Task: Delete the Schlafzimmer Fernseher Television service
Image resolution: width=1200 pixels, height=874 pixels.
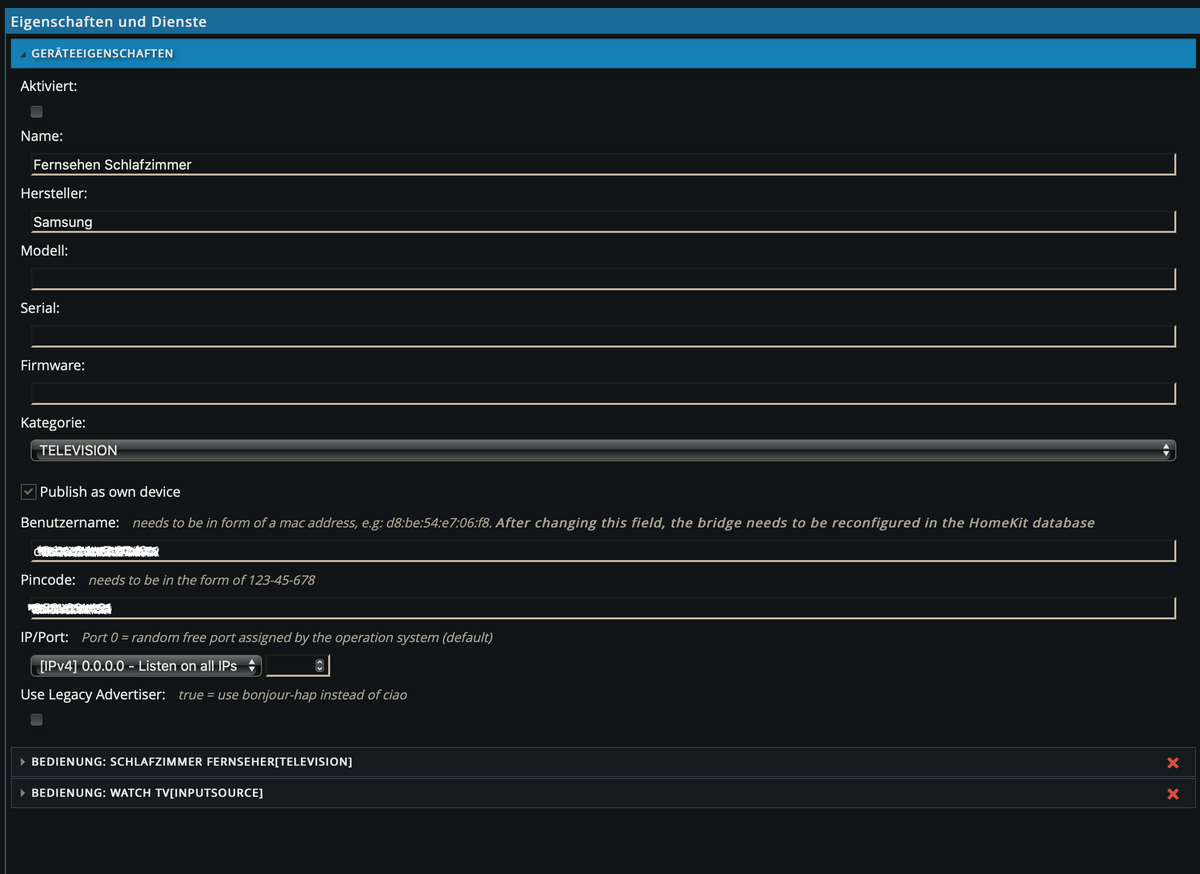Action: pyautogui.click(x=1172, y=762)
